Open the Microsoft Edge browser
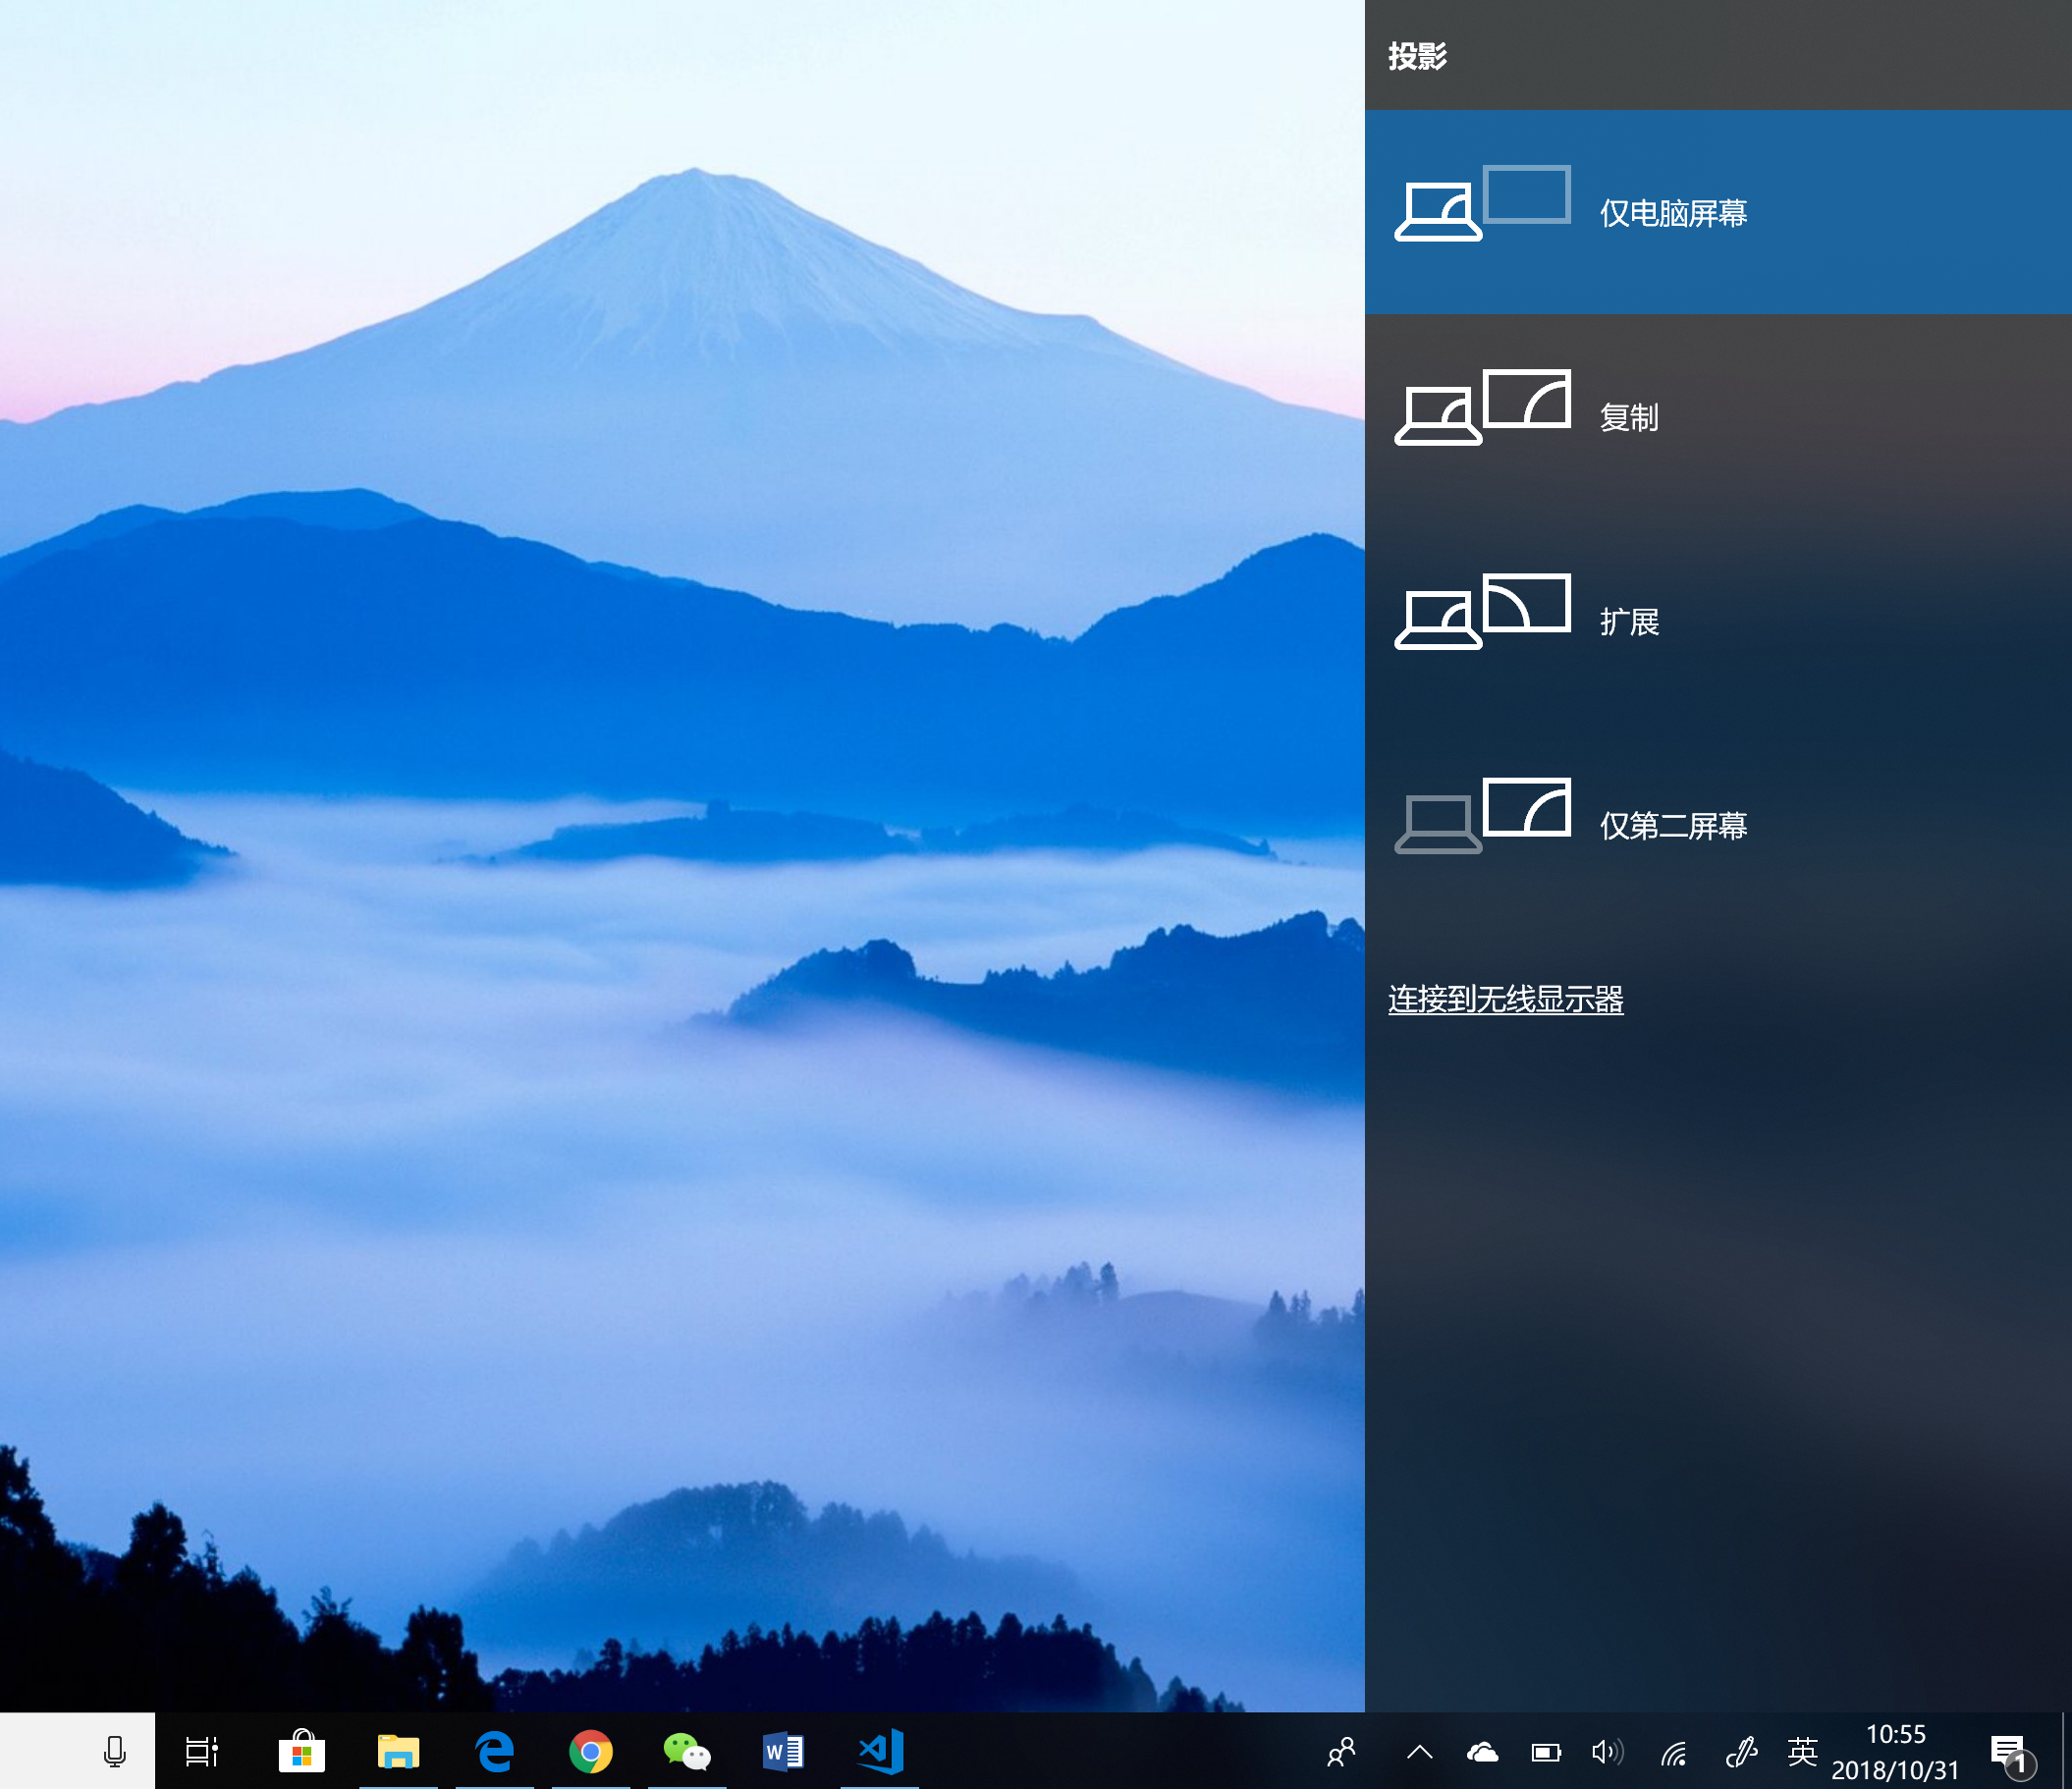2072x1789 pixels. point(495,1751)
